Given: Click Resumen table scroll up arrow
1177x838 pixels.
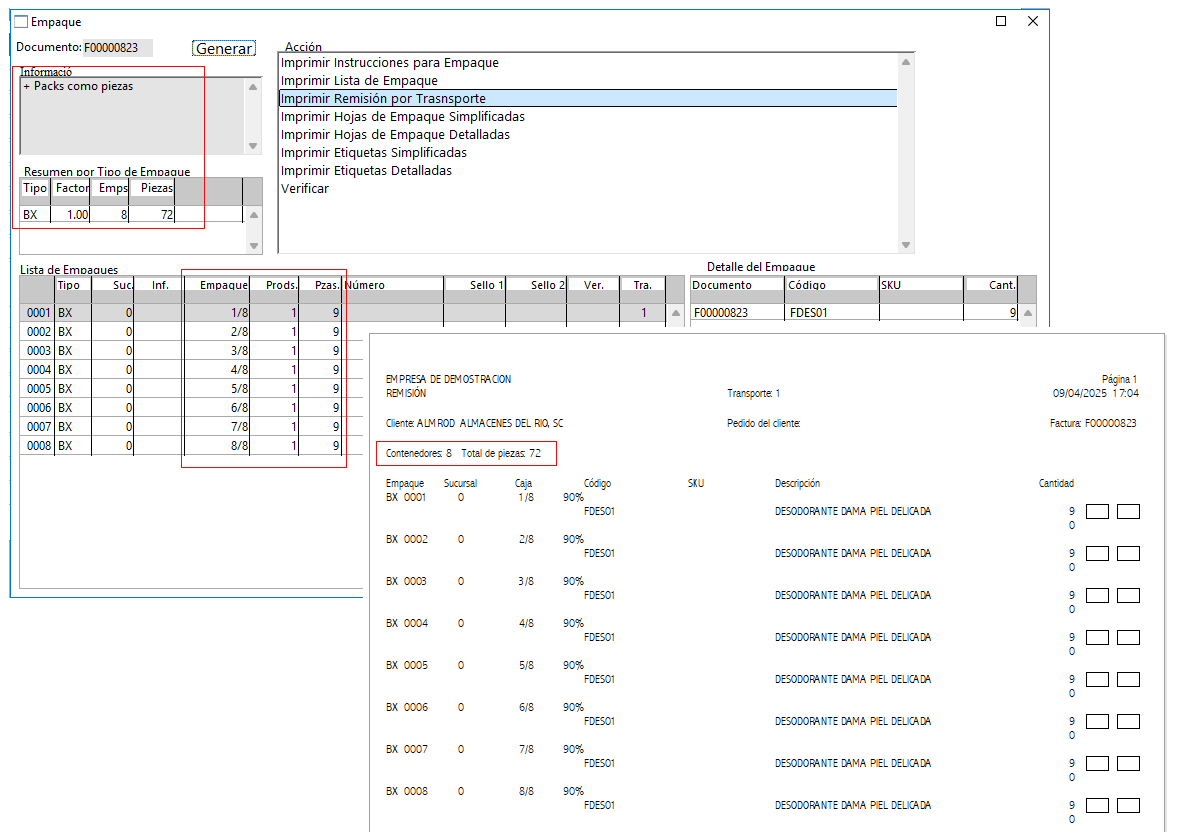Looking at the screenshot, I should [254, 215].
